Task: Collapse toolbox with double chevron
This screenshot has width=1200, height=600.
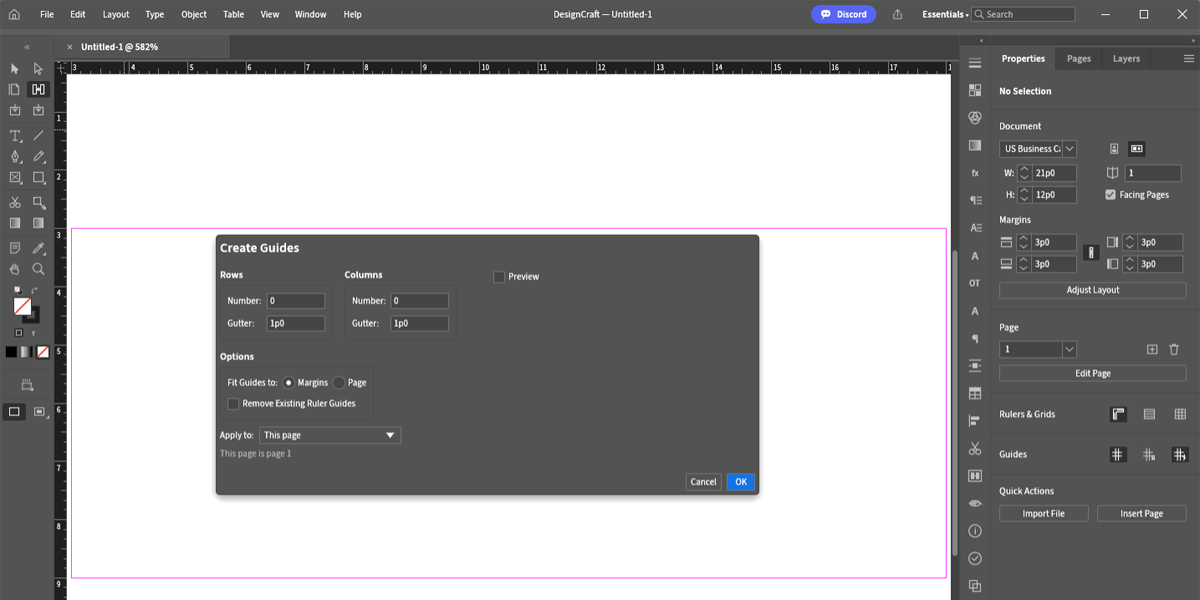Action: pyautogui.click(x=27, y=47)
